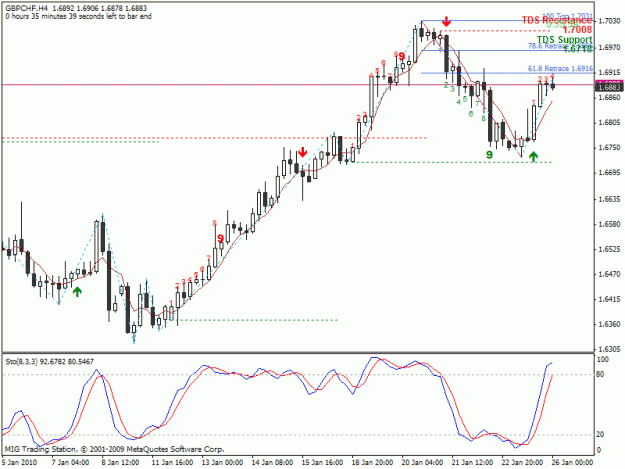625x469 pixels.
Task: Click the 13 Jan 00:00 date label
Action: pos(222,462)
